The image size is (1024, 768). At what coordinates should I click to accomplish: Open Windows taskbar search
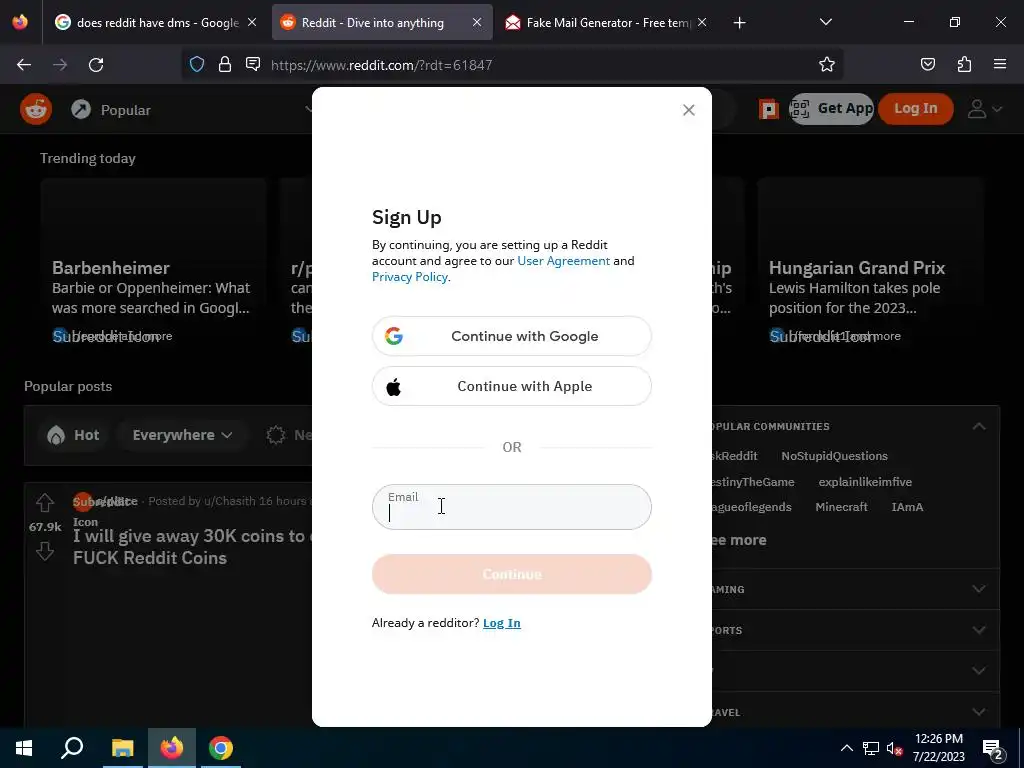pyautogui.click(x=72, y=748)
